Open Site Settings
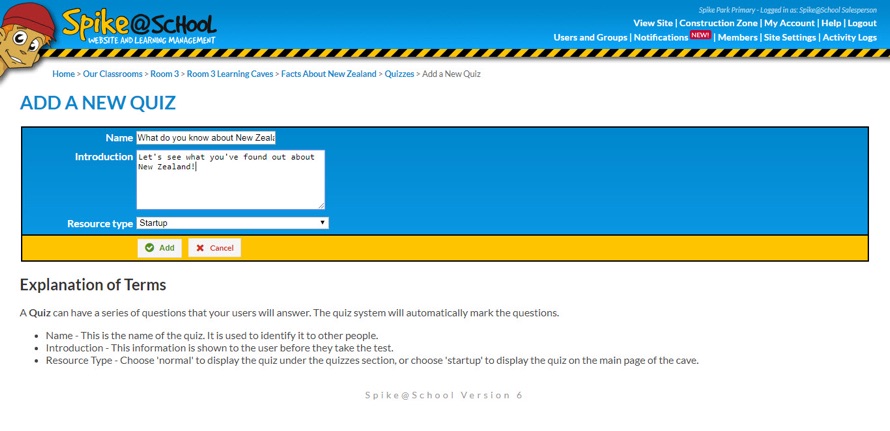Screen dimensions: 890x431 point(790,37)
